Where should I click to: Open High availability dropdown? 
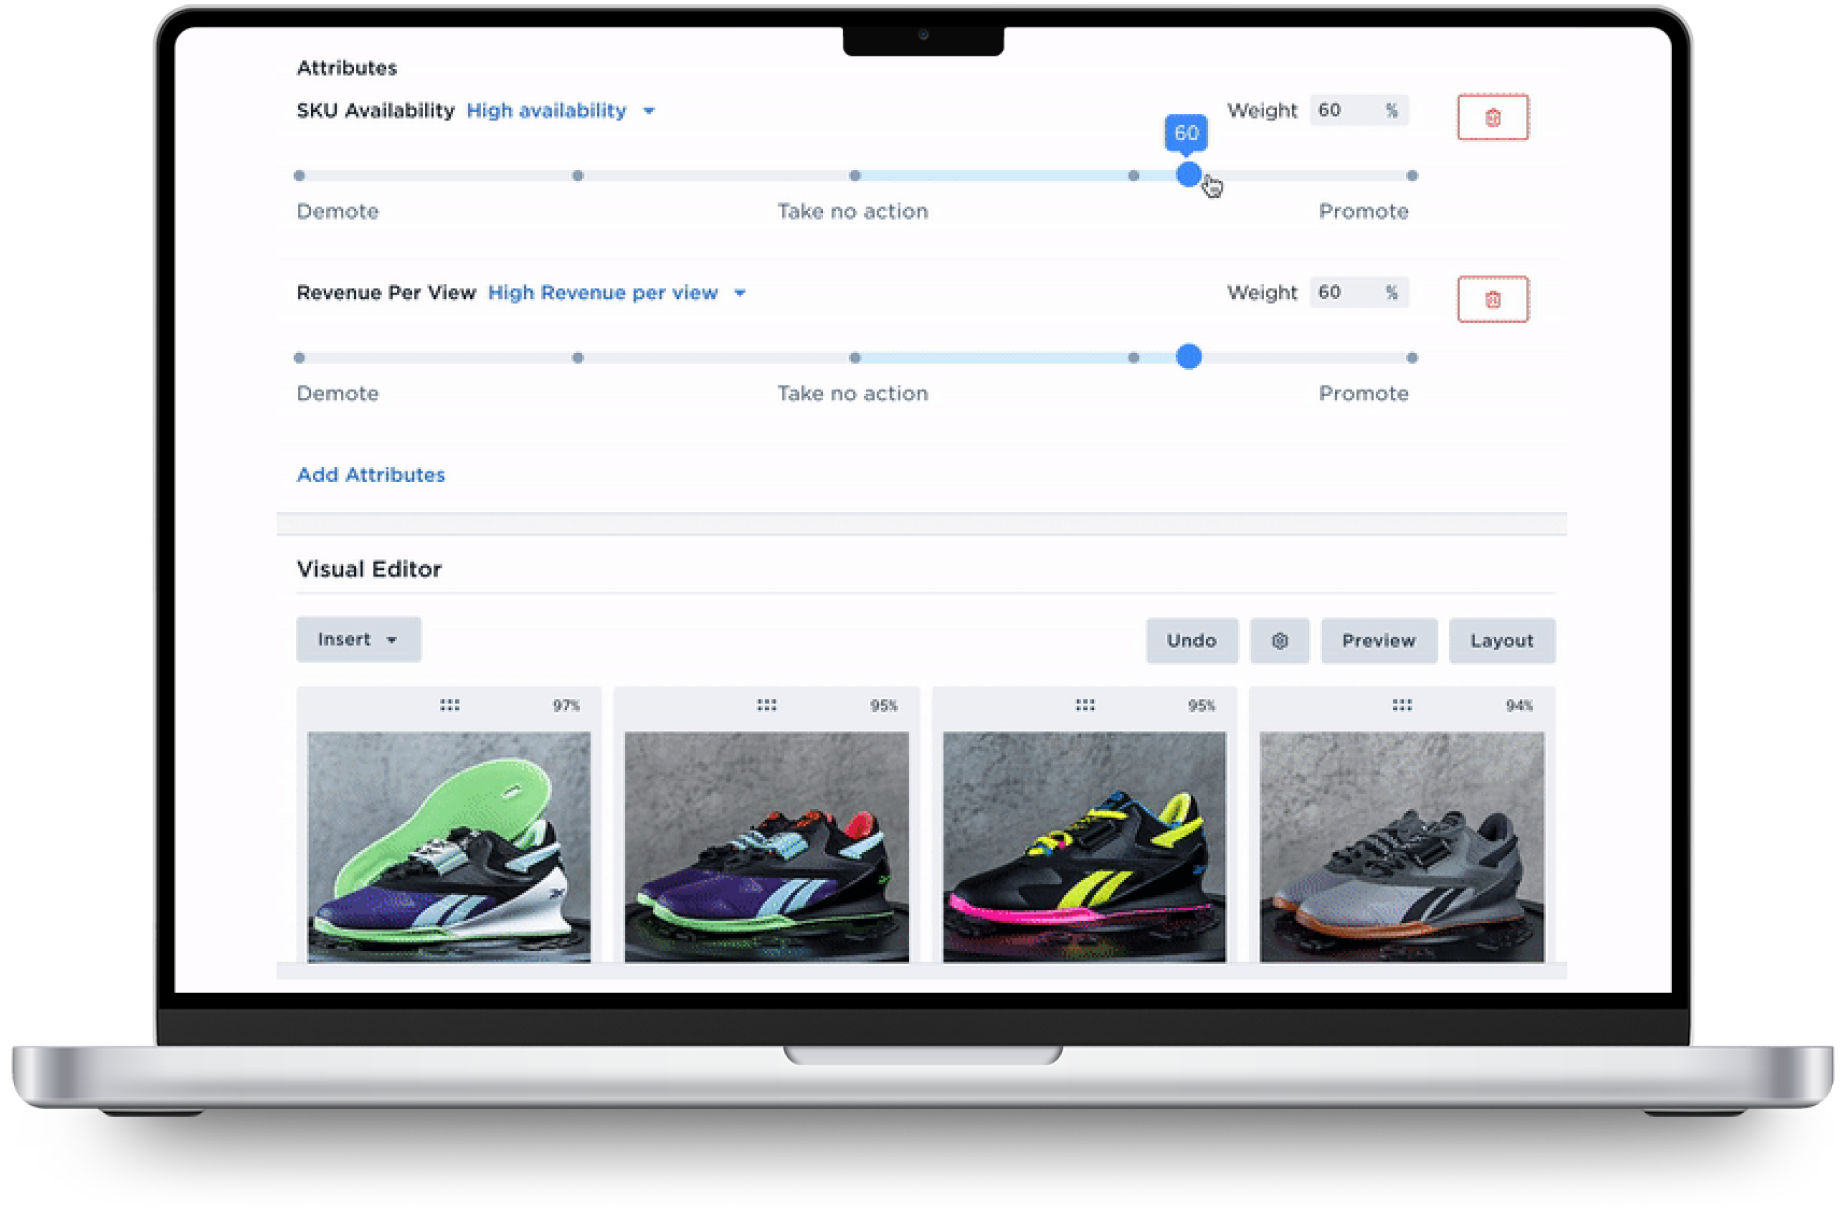tap(560, 111)
